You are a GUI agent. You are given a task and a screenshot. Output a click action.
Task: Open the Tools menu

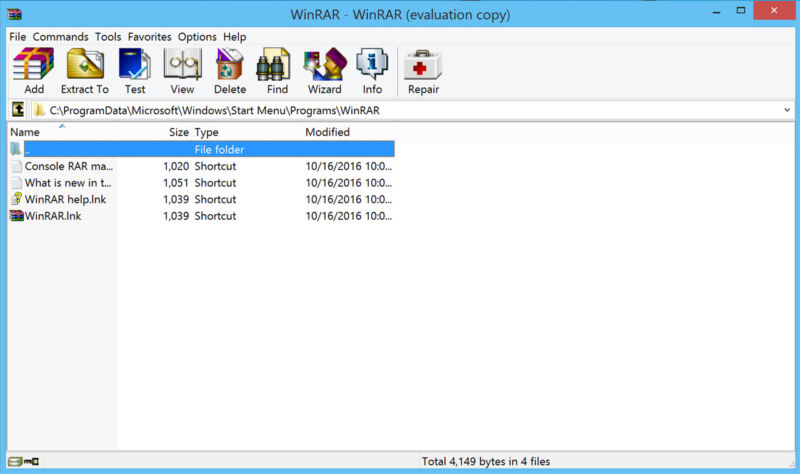[108, 37]
